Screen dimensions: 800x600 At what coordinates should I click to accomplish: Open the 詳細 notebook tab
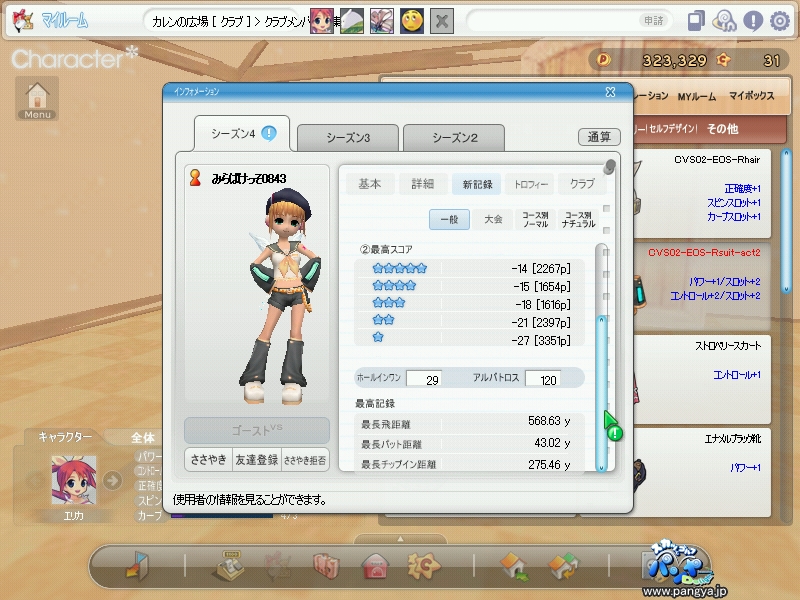[x=423, y=184]
